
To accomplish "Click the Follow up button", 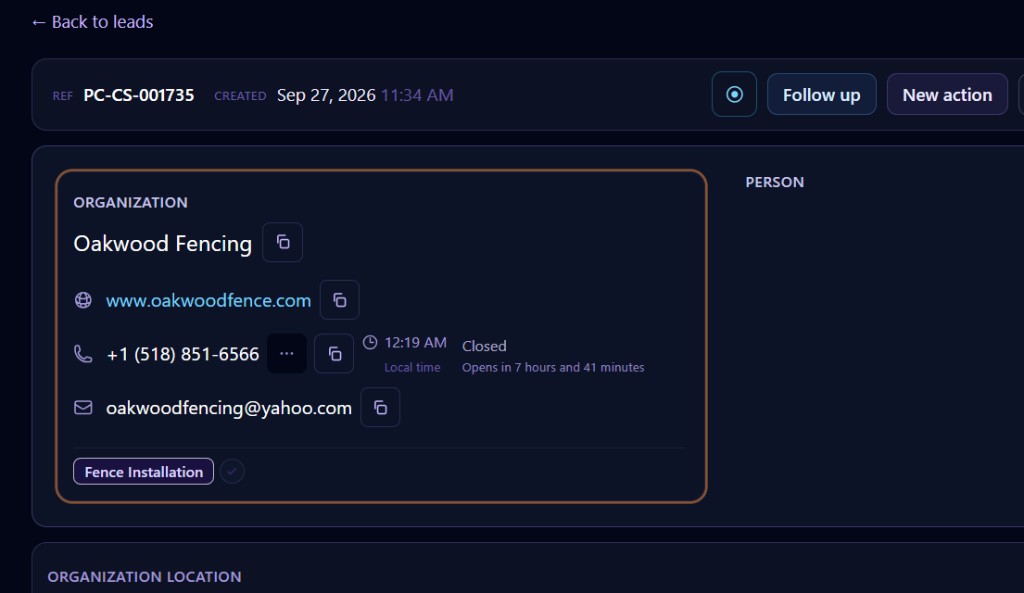I will [822, 95].
